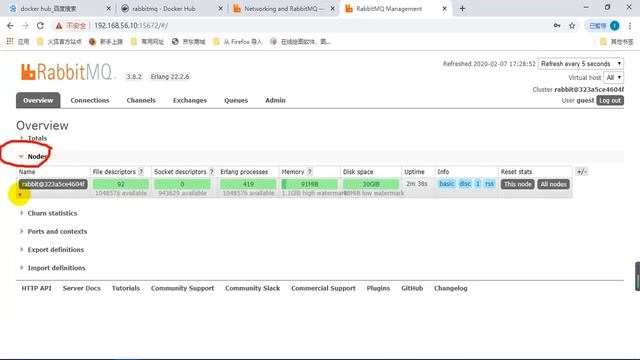Open the Plugins footer link
640x360 pixels.
click(378, 288)
